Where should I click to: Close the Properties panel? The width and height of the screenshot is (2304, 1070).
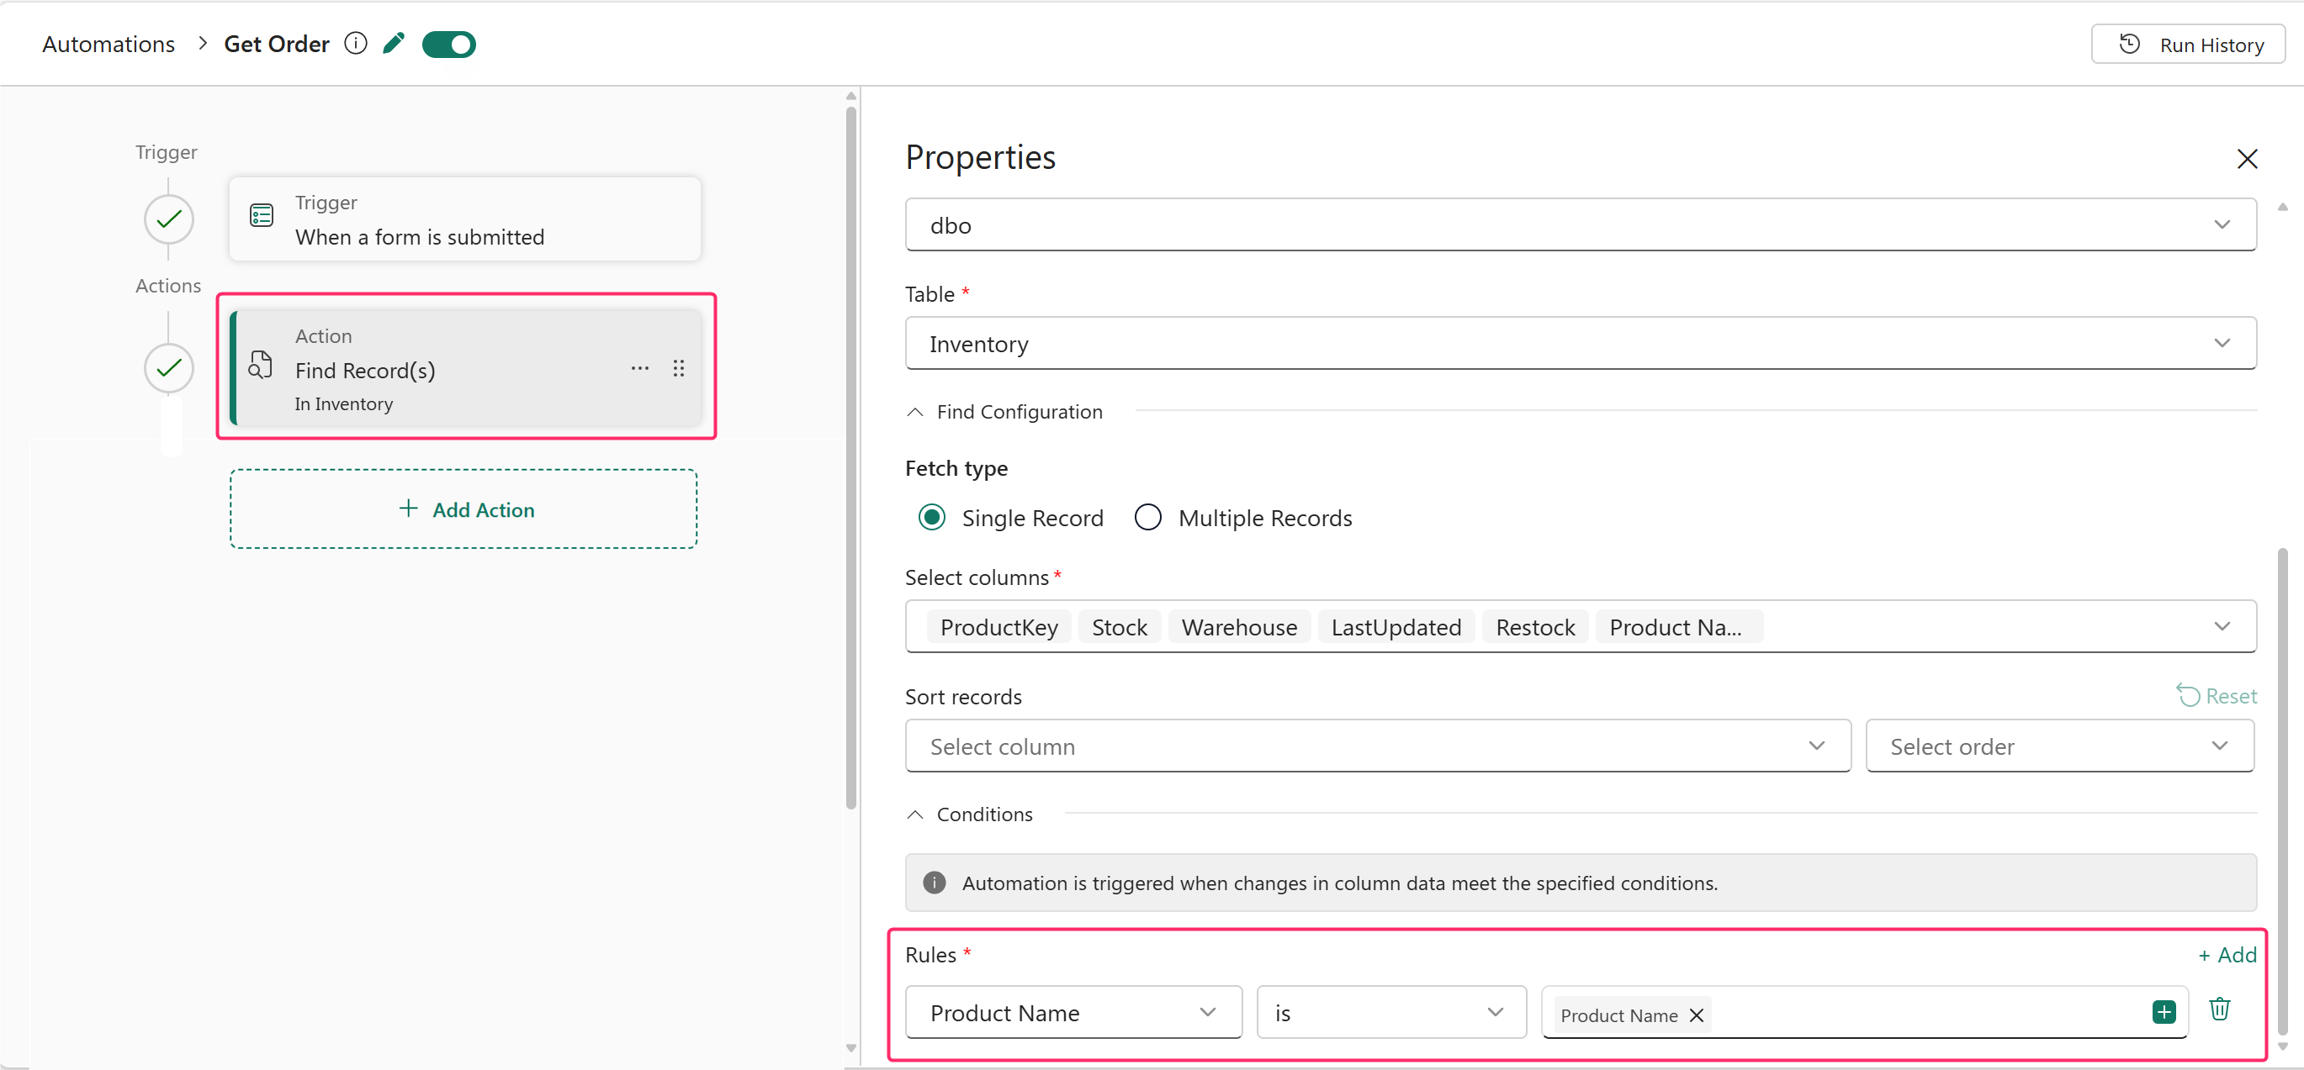(x=2247, y=159)
